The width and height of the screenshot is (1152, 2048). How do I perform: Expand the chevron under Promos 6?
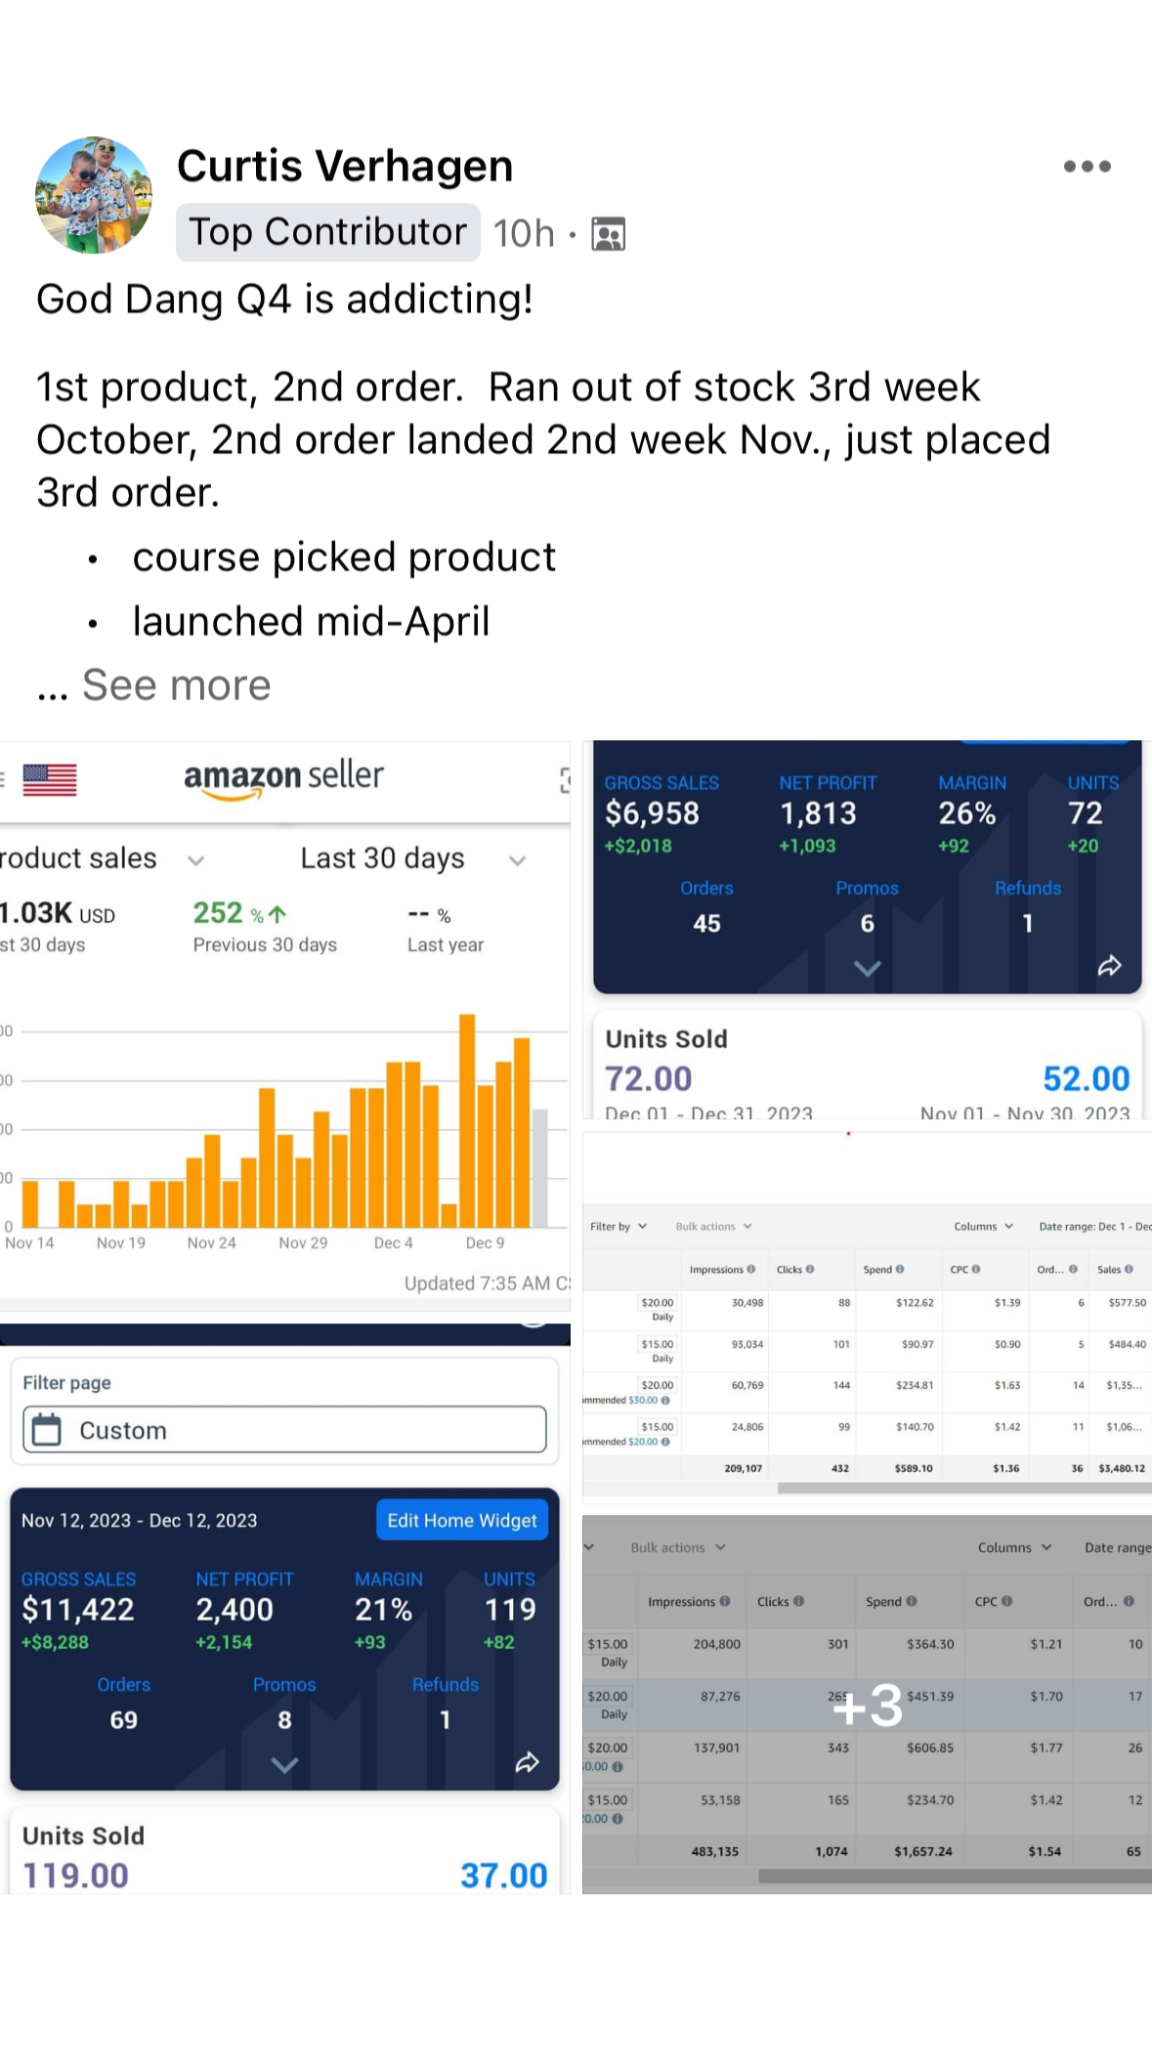[867, 968]
